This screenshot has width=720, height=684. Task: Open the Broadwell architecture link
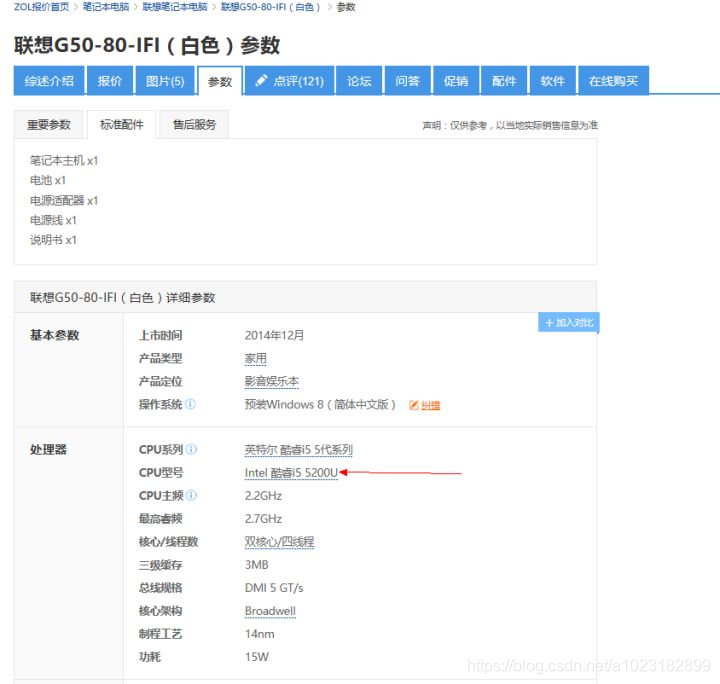[x=270, y=611]
